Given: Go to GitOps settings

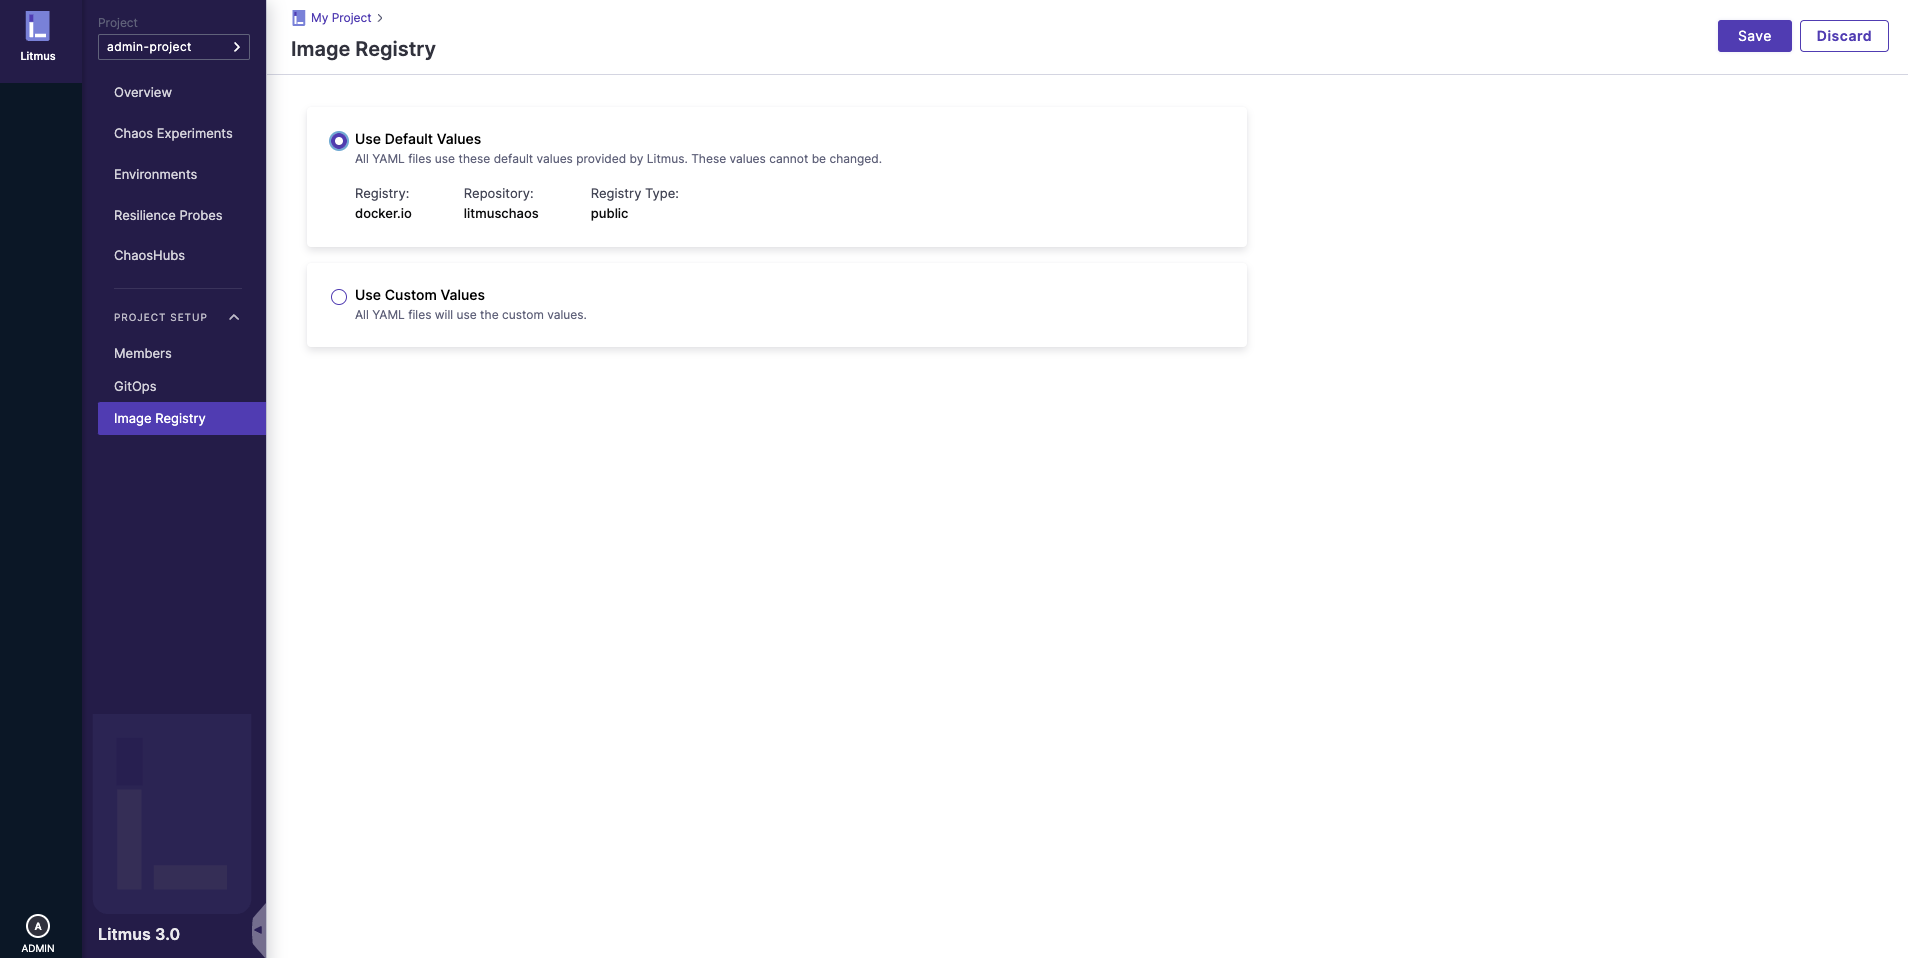Looking at the screenshot, I should 135,387.
